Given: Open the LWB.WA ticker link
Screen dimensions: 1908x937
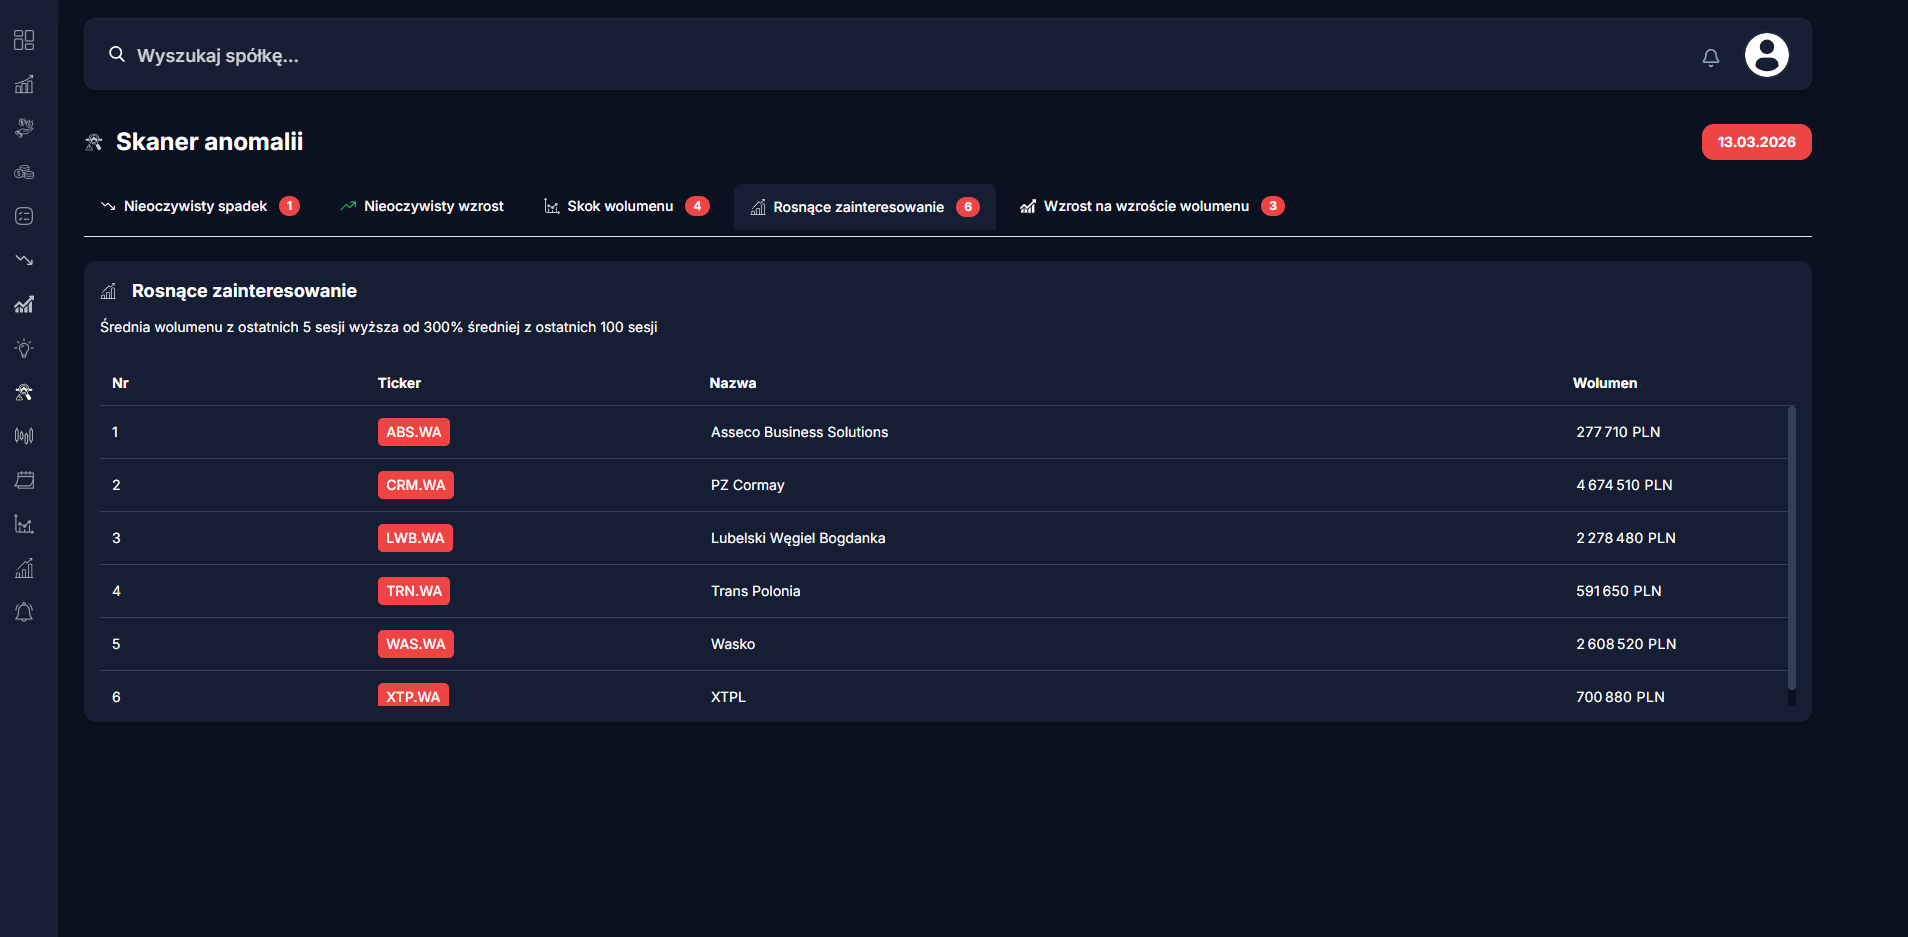Looking at the screenshot, I should click(x=415, y=538).
